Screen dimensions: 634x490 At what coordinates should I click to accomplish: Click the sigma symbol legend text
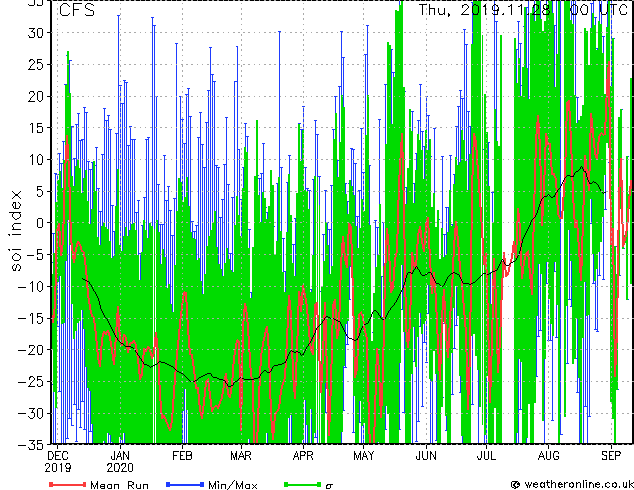tap(329, 485)
